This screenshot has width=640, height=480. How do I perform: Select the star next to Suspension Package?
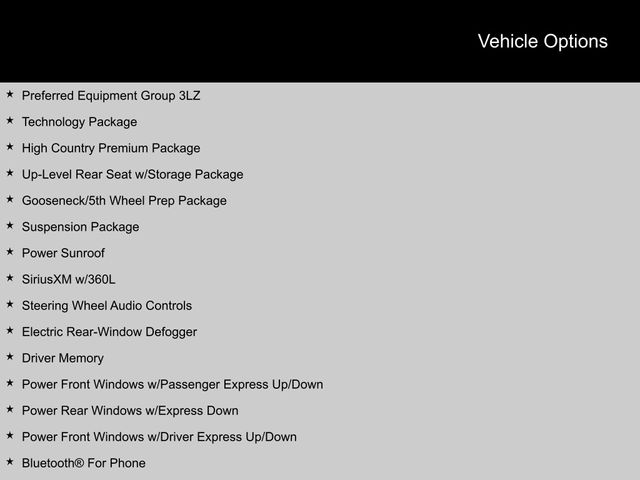click(x=9, y=226)
